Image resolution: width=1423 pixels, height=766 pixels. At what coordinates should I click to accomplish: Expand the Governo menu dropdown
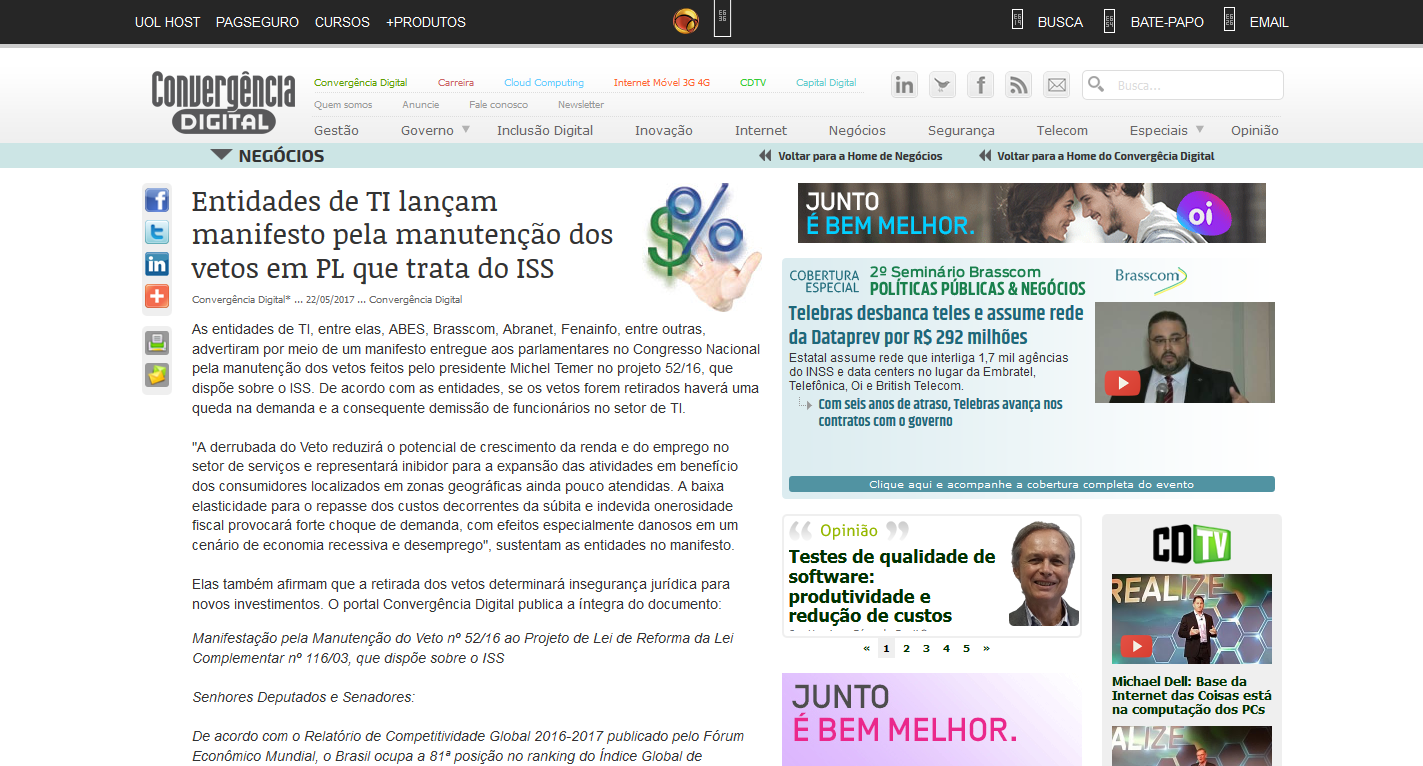point(464,130)
